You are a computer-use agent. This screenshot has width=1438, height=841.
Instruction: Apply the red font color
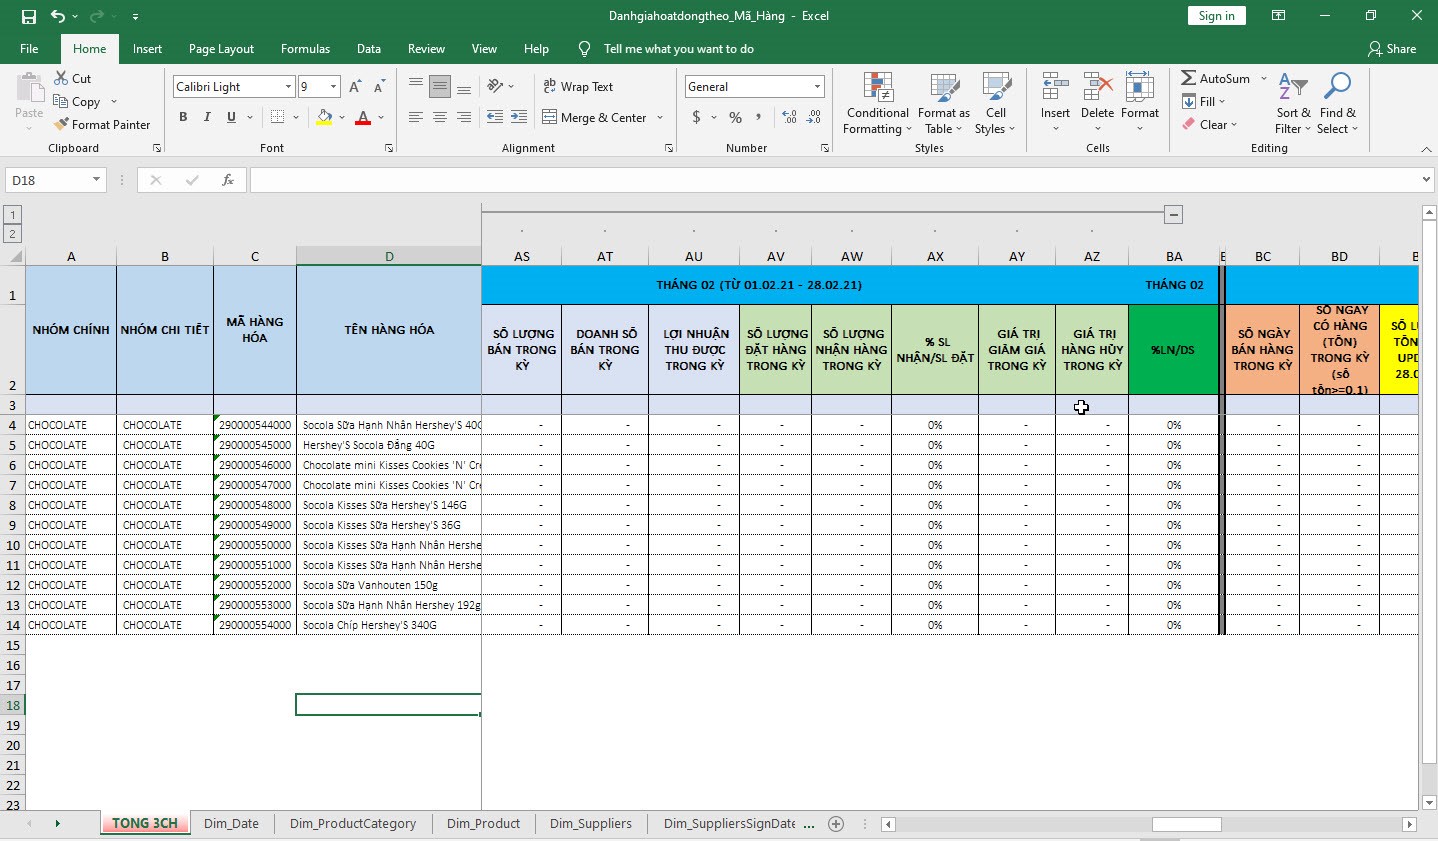pyautogui.click(x=363, y=118)
